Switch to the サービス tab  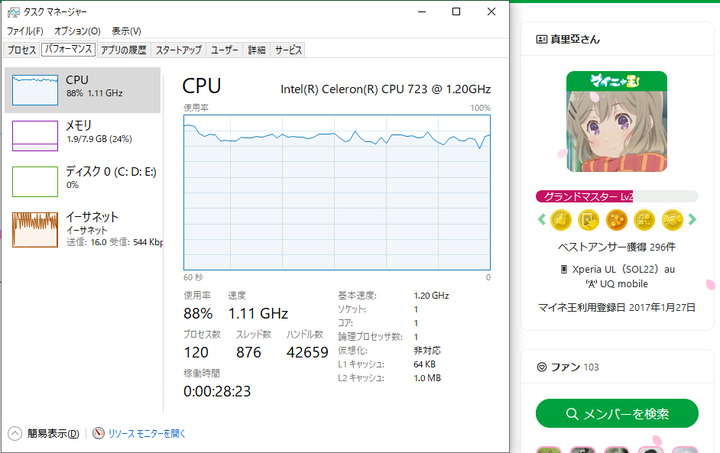pyautogui.click(x=288, y=50)
